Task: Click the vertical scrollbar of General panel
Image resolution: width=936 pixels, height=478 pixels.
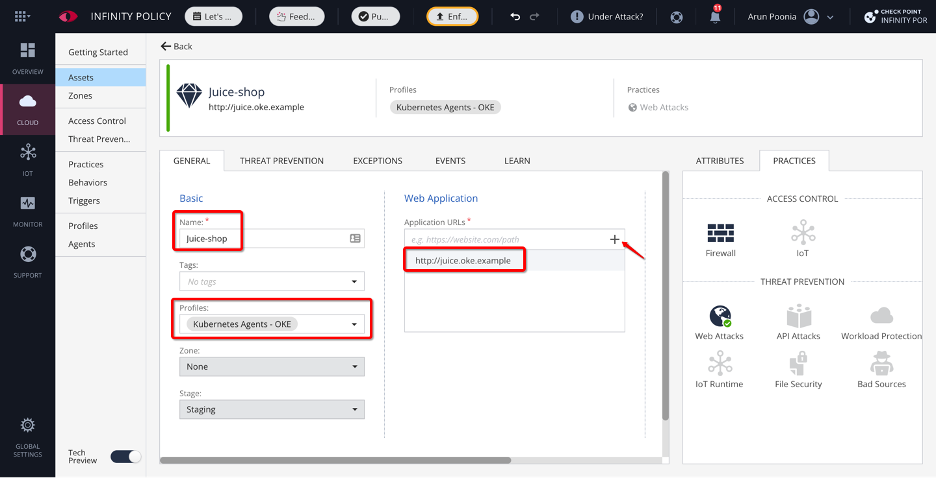Action: (x=666, y=296)
